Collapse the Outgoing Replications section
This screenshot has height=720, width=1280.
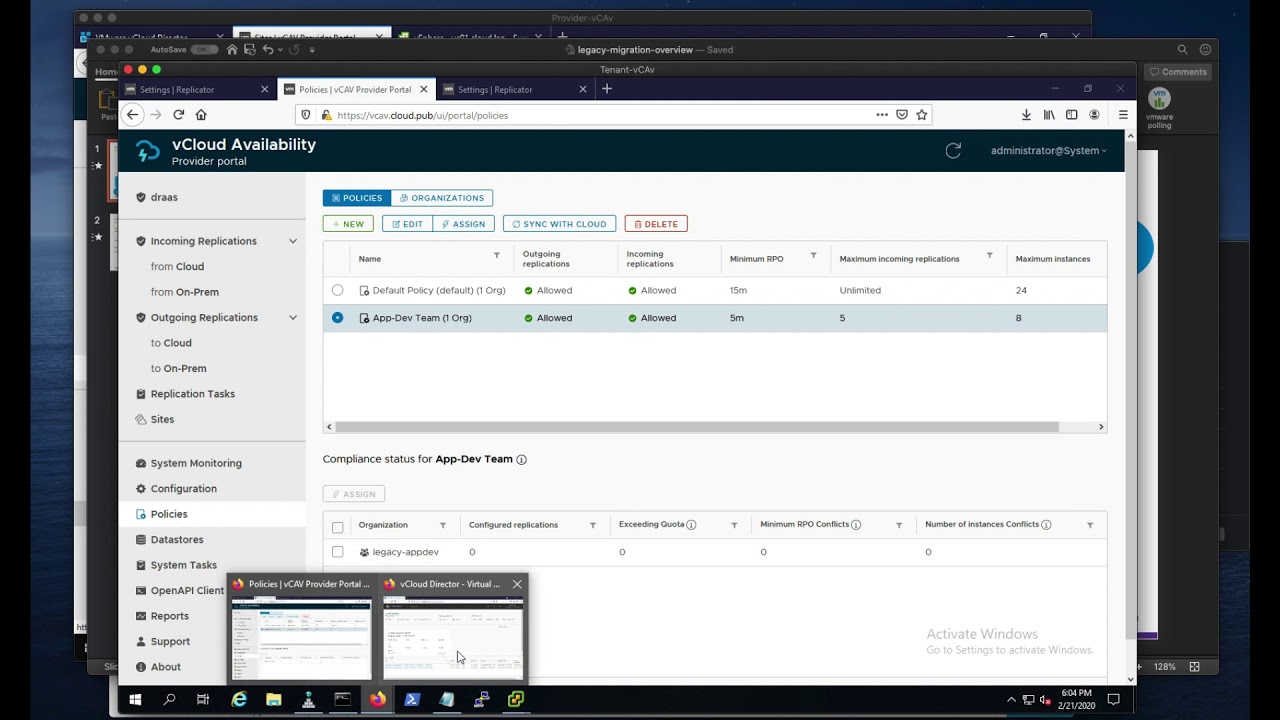(293, 318)
